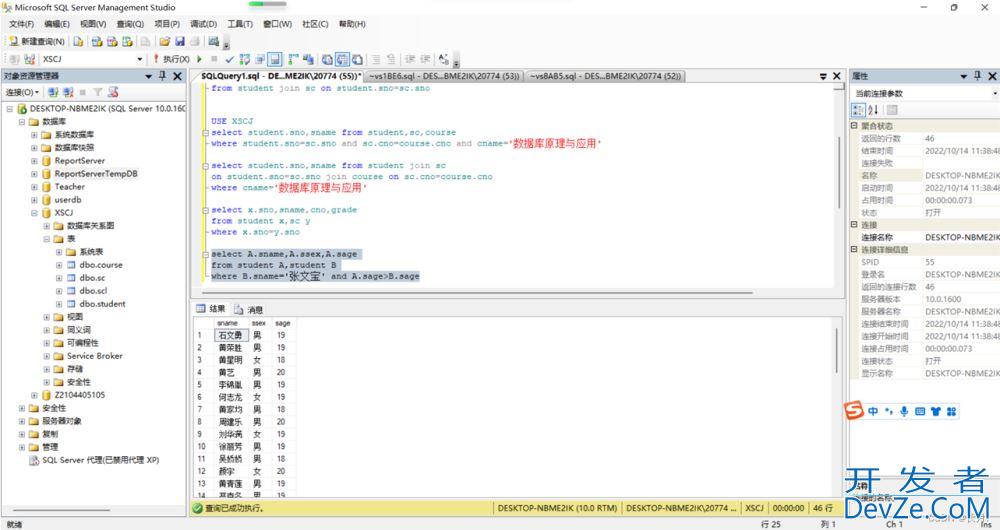Expand the dbo.student table node
The width and height of the screenshot is (1000, 530).
coord(59,304)
